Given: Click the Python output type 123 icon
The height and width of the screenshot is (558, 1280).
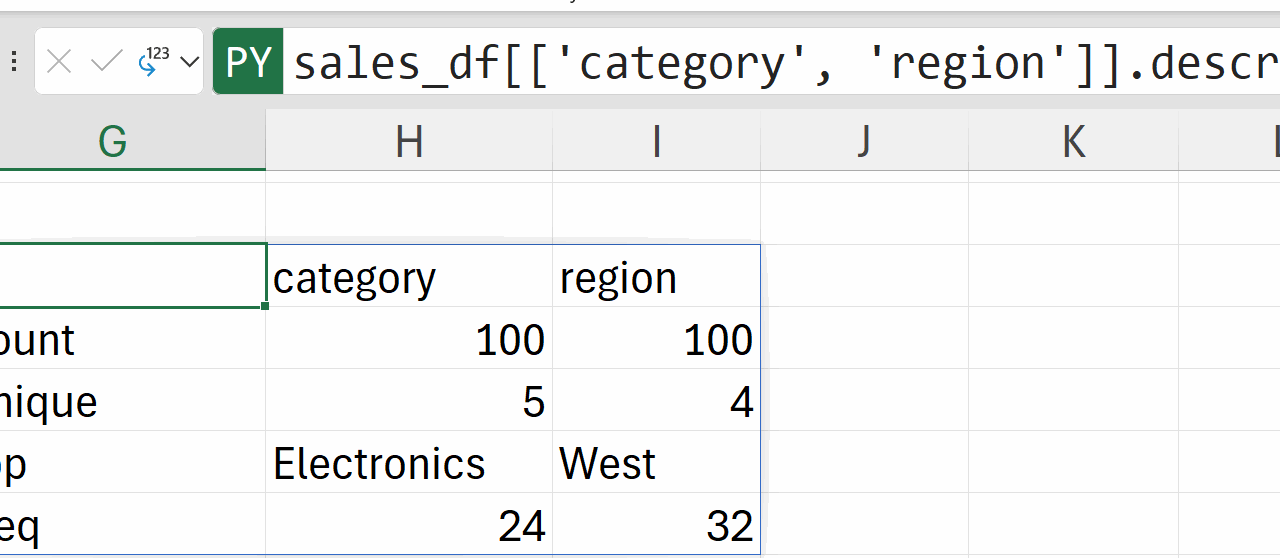Looking at the screenshot, I should [x=153, y=62].
